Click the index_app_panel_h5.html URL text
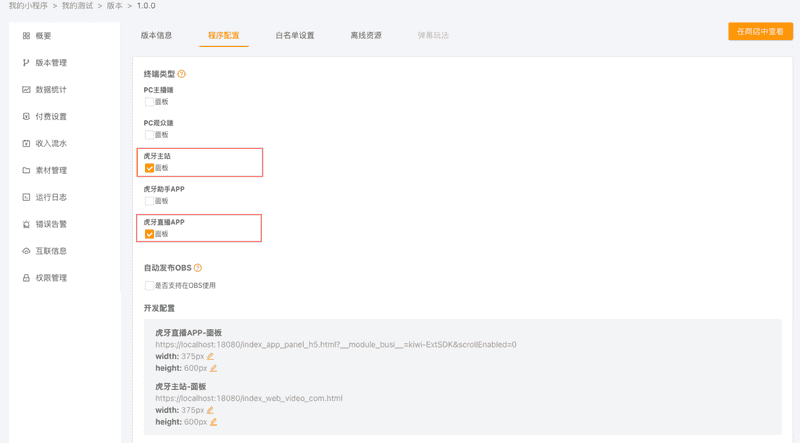 [x=336, y=344]
